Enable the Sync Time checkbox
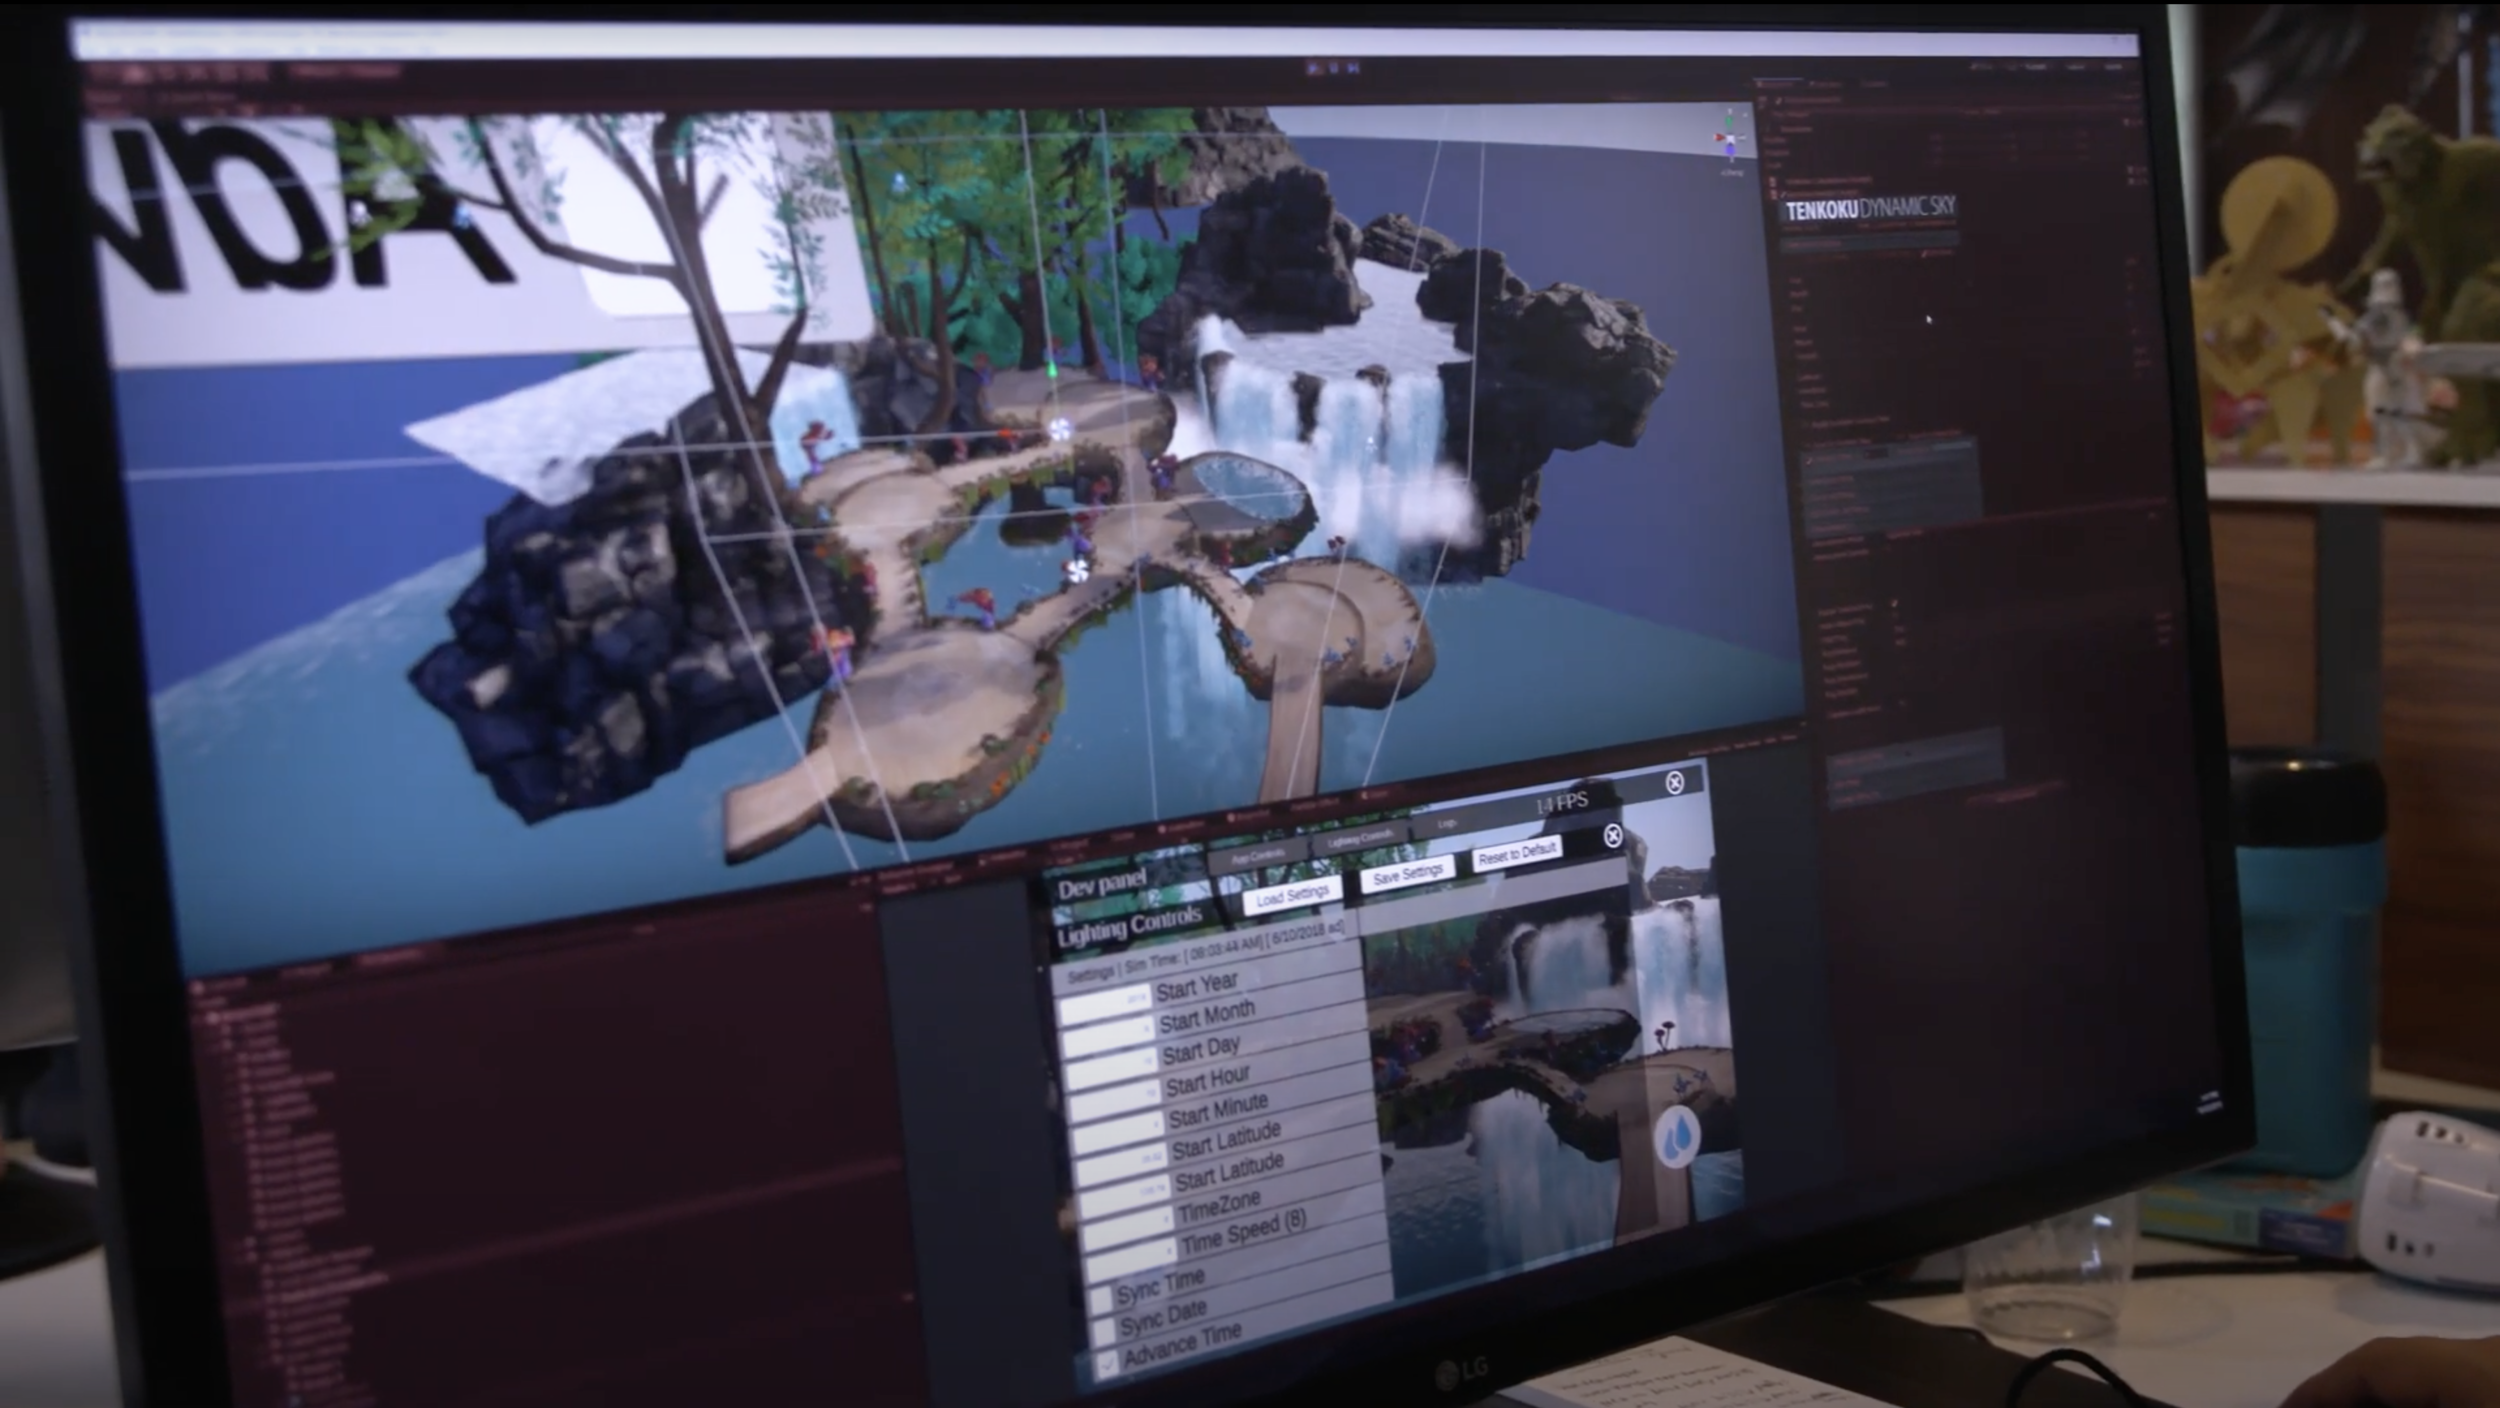The width and height of the screenshot is (2500, 1408). [1102, 1299]
